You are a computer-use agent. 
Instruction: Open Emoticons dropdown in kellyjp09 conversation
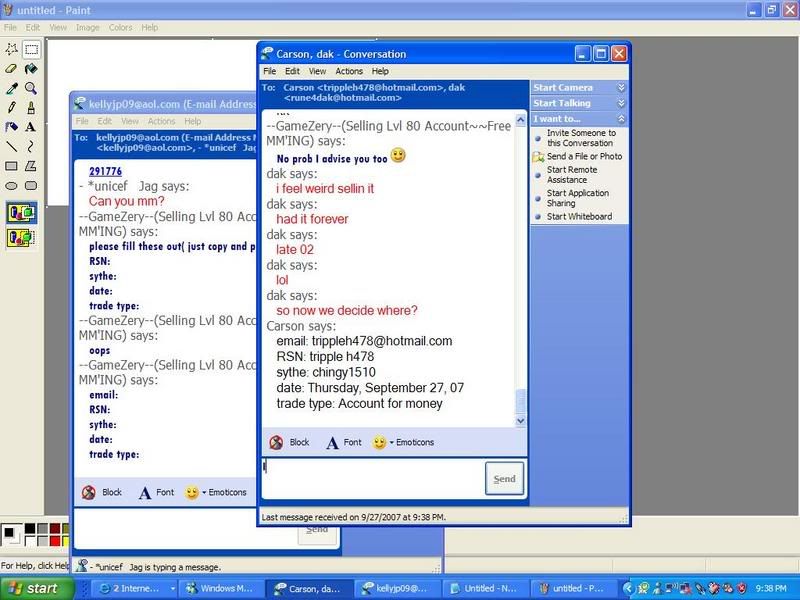tap(216, 492)
